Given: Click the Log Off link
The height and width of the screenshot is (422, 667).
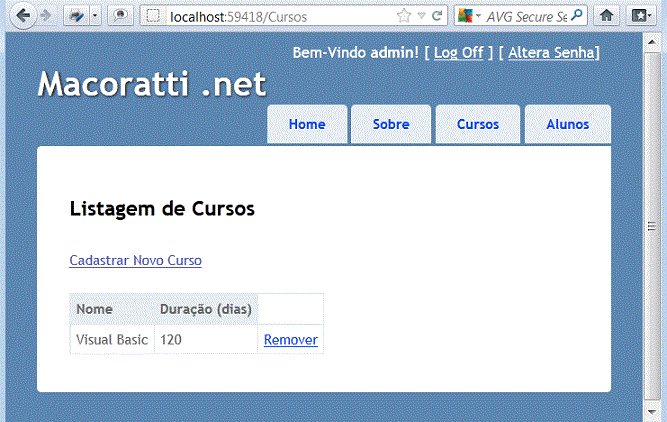Looking at the screenshot, I should coord(458,53).
